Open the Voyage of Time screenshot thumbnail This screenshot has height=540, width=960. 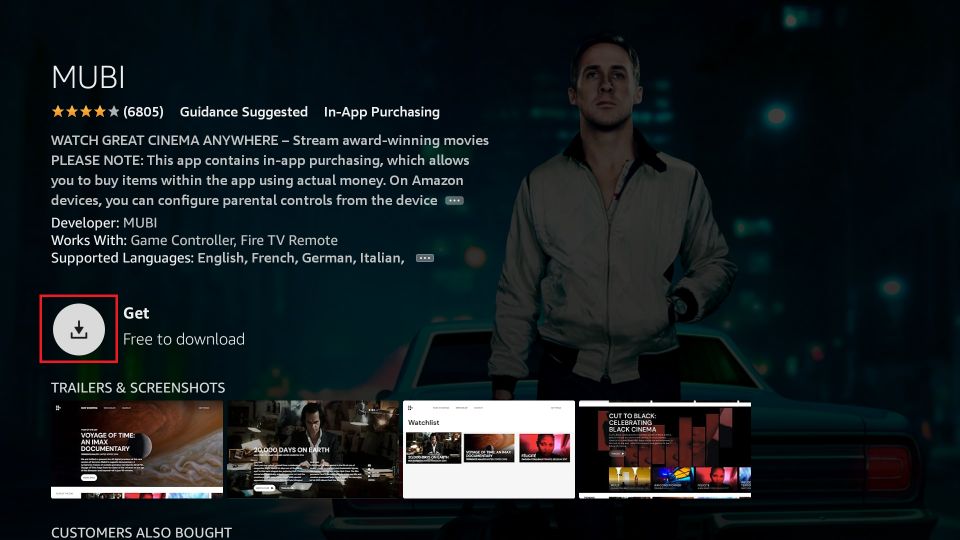point(137,449)
